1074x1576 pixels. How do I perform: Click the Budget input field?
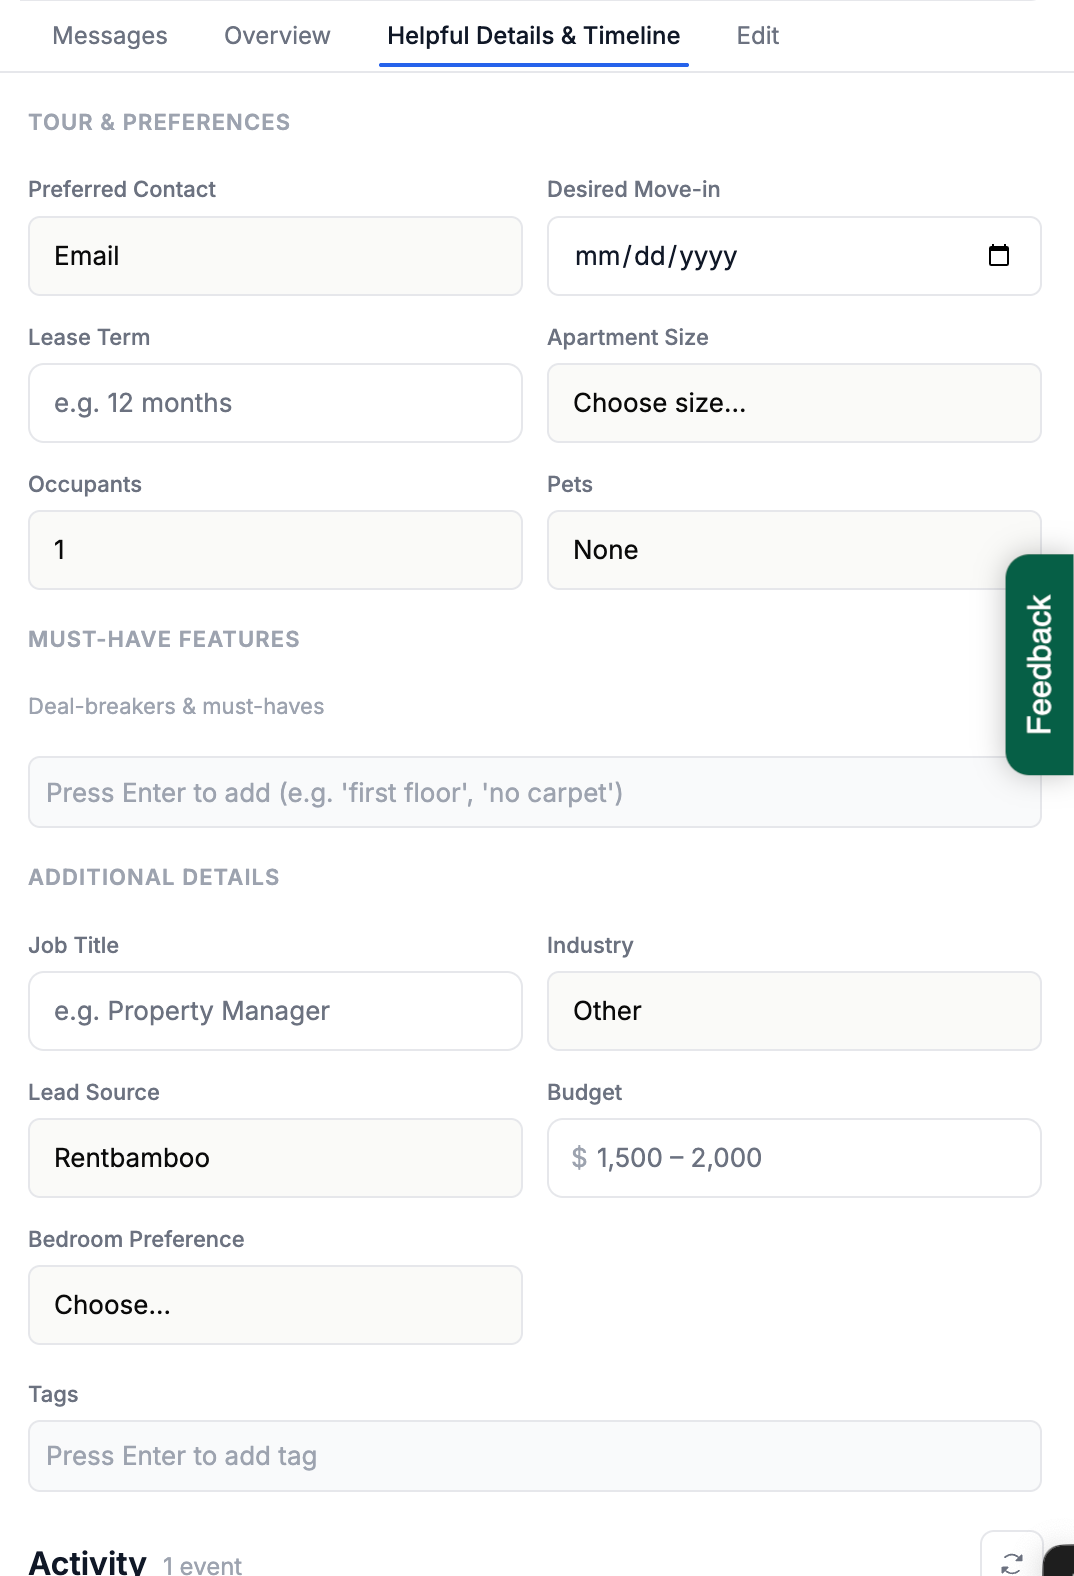tap(794, 1158)
